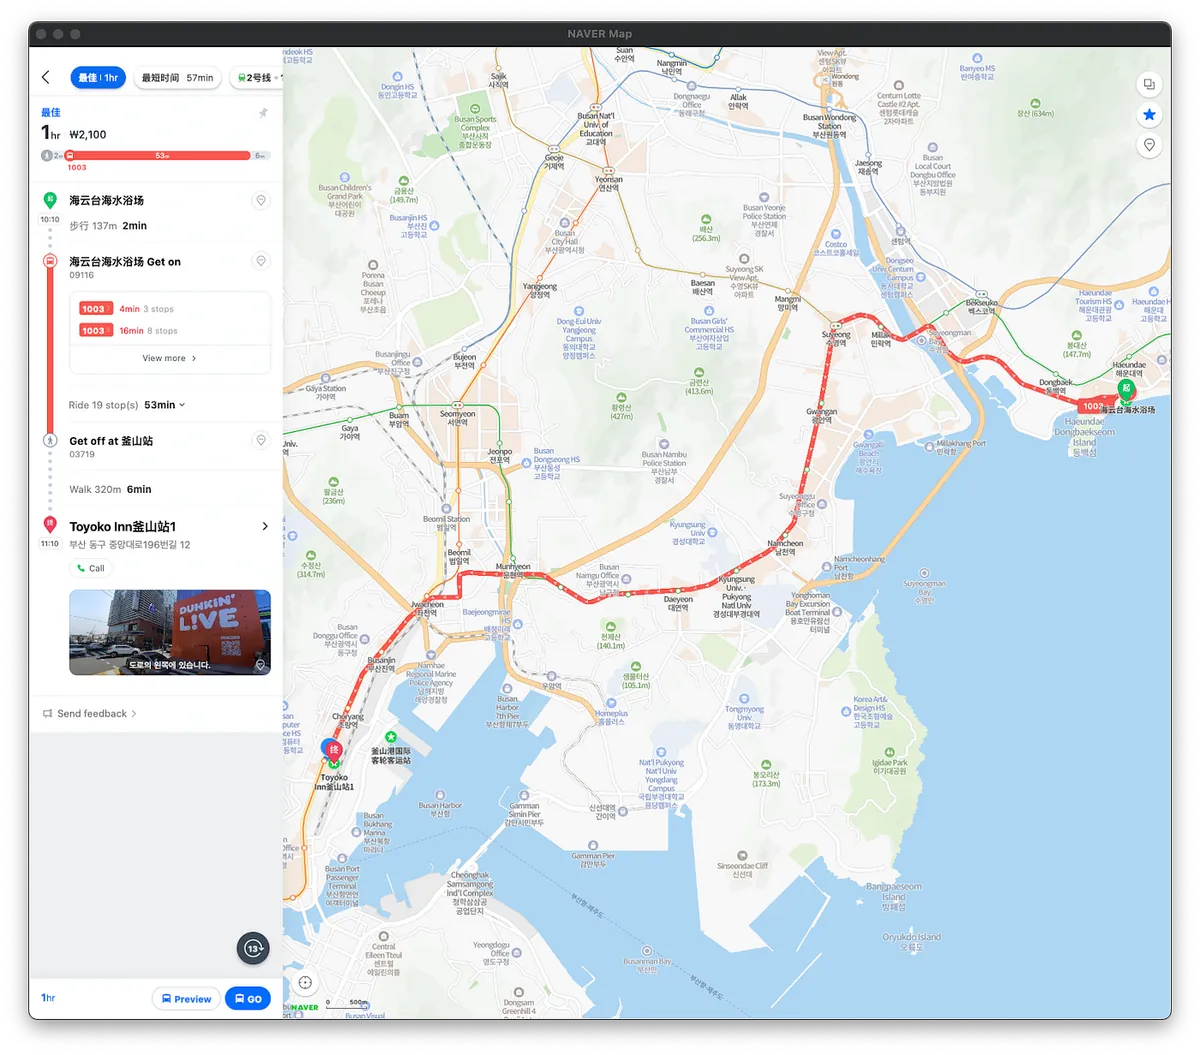Pin the best route with the pushpin icon
The image size is (1200, 1055).
(263, 113)
